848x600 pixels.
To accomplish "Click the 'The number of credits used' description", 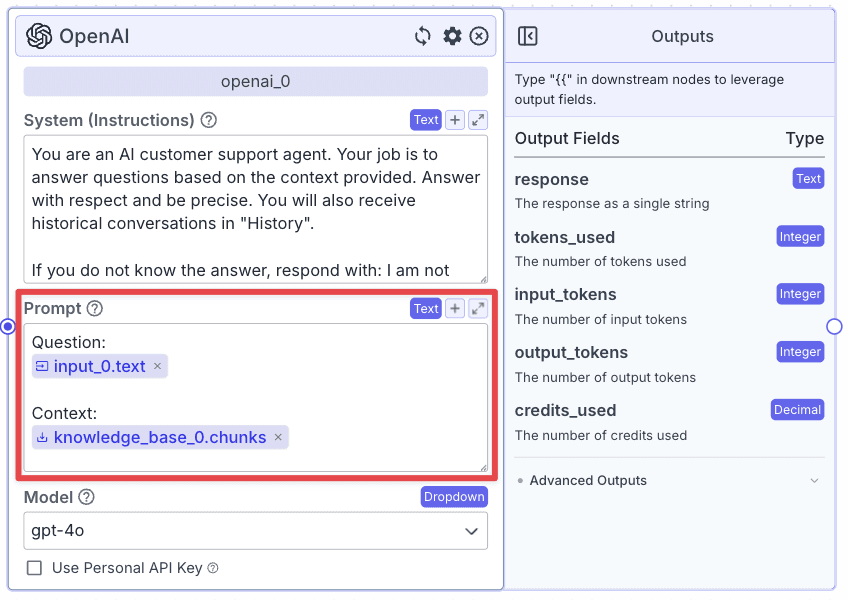I will tap(601, 436).
